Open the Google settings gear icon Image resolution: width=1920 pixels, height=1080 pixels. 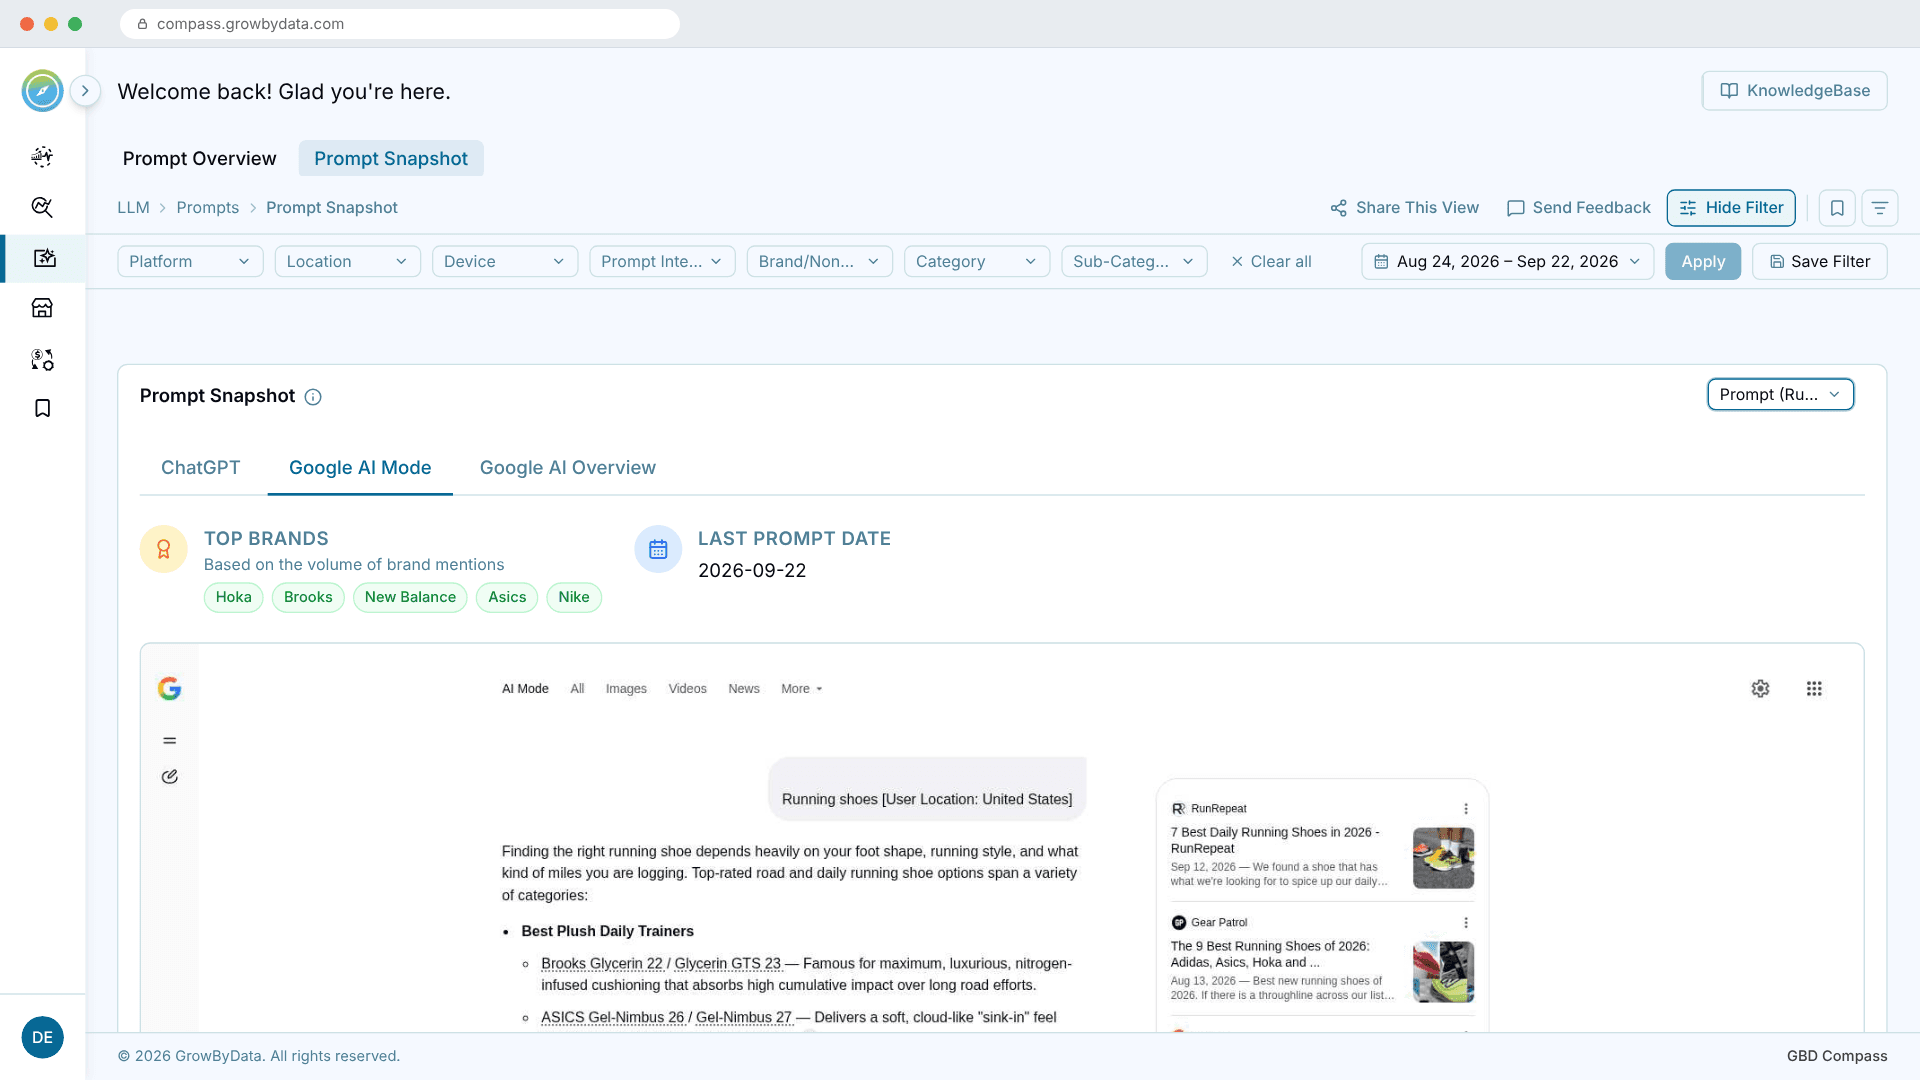click(1761, 689)
